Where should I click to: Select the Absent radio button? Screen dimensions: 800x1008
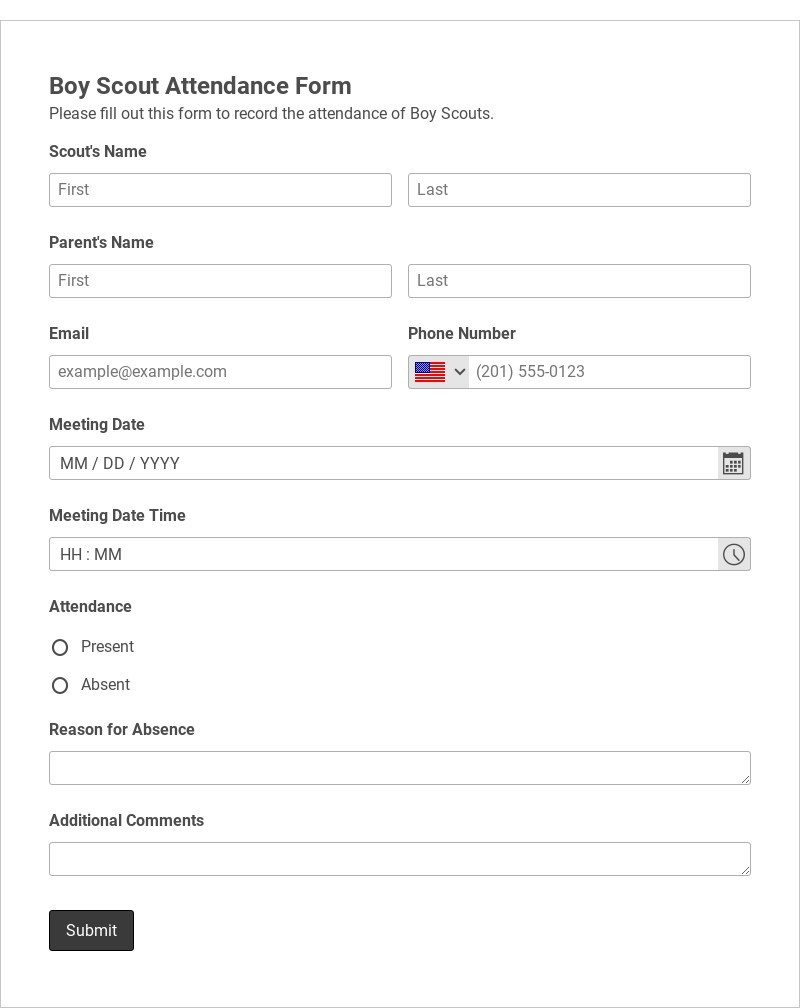pos(60,685)
